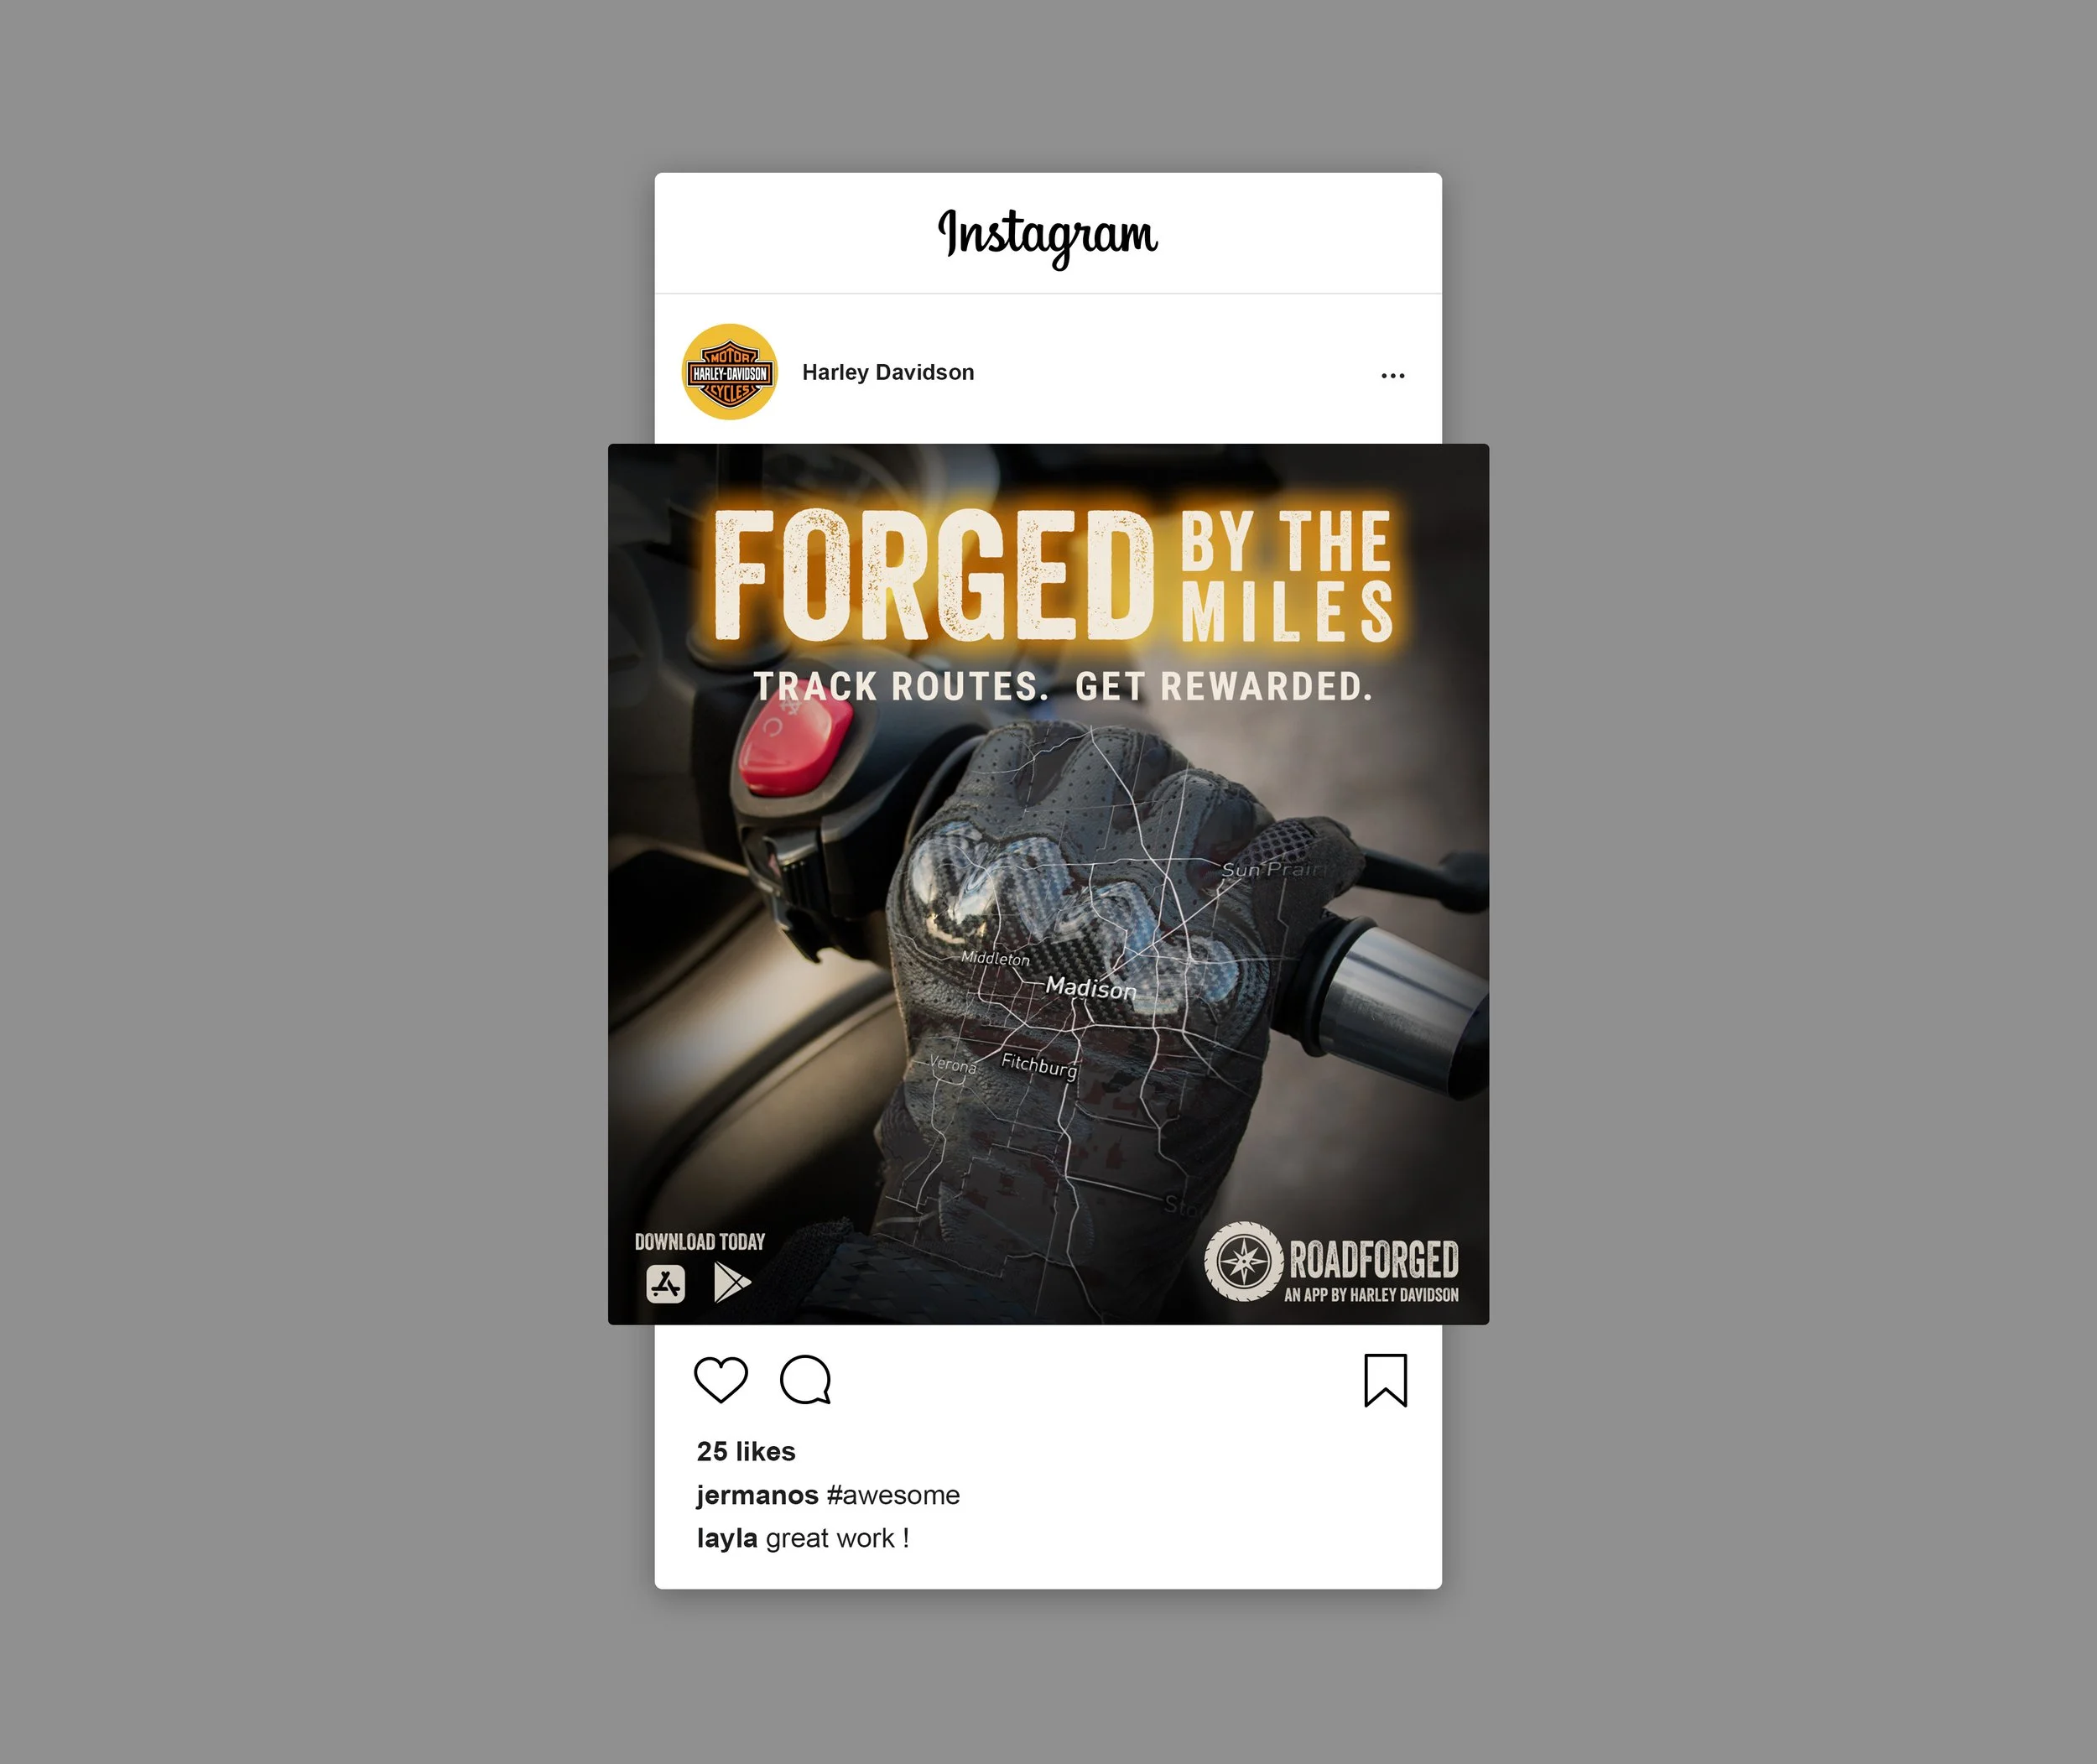
Task: Like the post with the heart icon
Action: tap(720, 1380)
